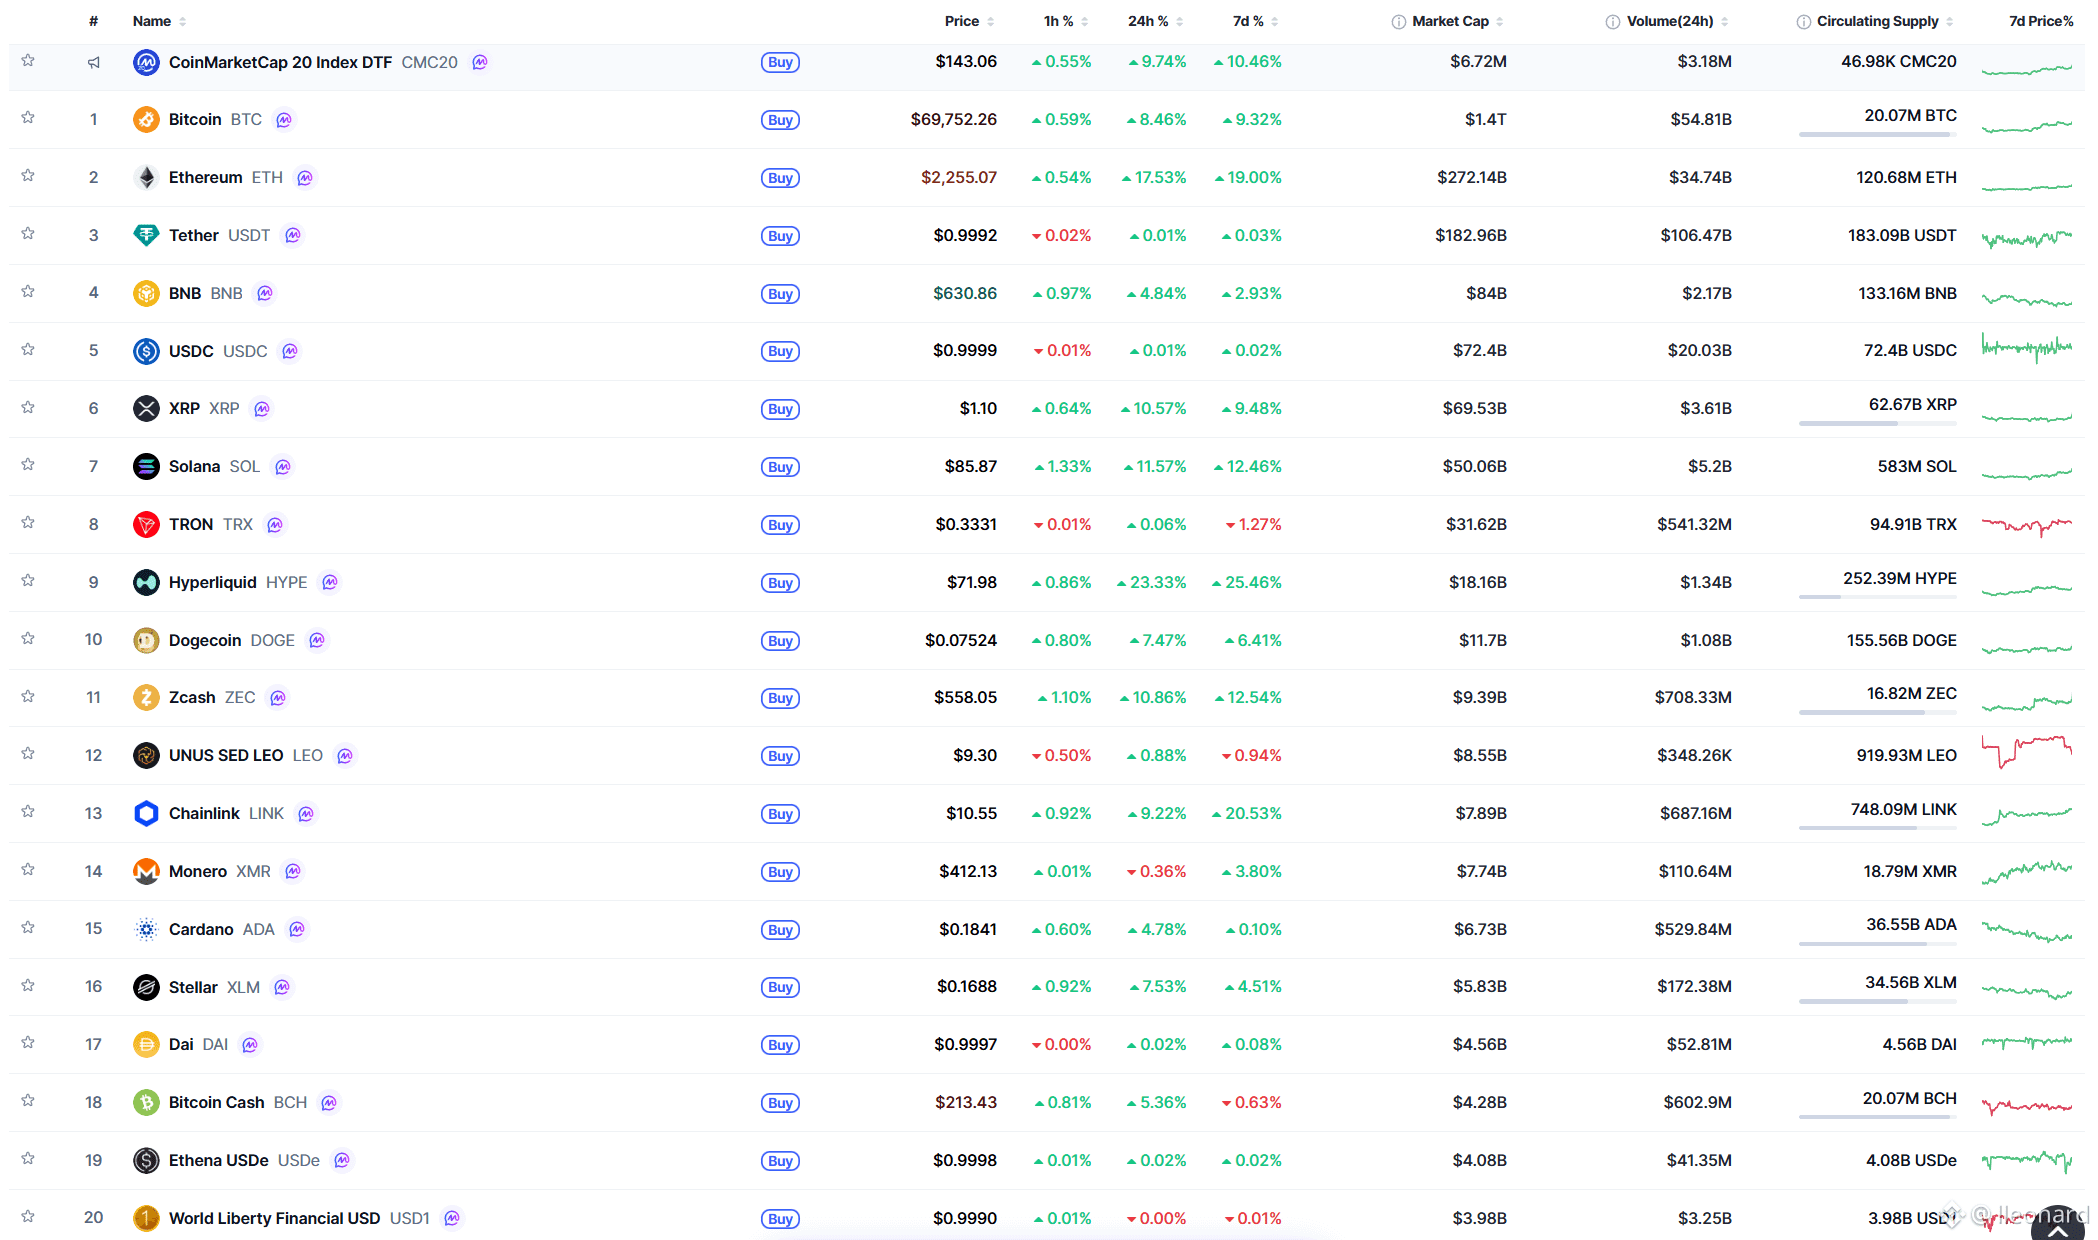
Task: Click the USDC coin logo
Action: pos(146,351)
